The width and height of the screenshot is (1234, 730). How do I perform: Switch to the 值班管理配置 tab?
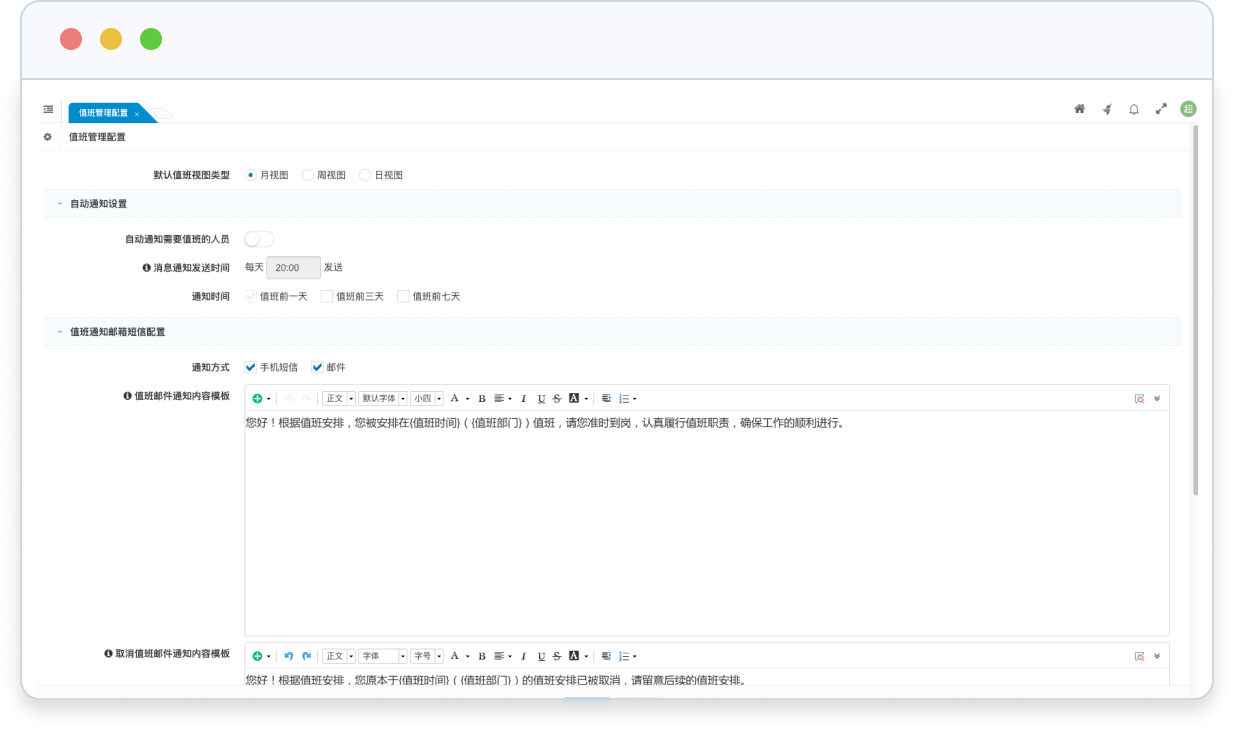(x=104, y=113)
